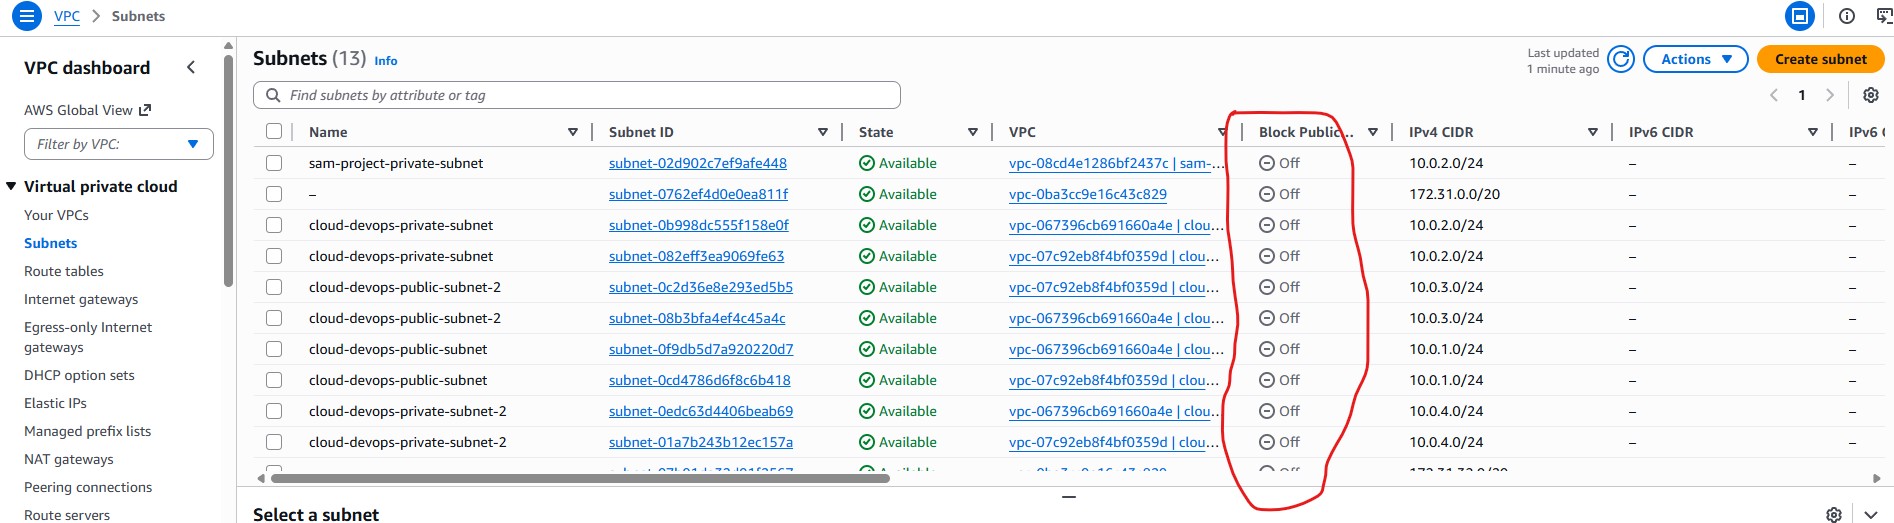Click Create subnet button
The height and width of the screenshot is (523, 1894).
[x=1820, y=59]
